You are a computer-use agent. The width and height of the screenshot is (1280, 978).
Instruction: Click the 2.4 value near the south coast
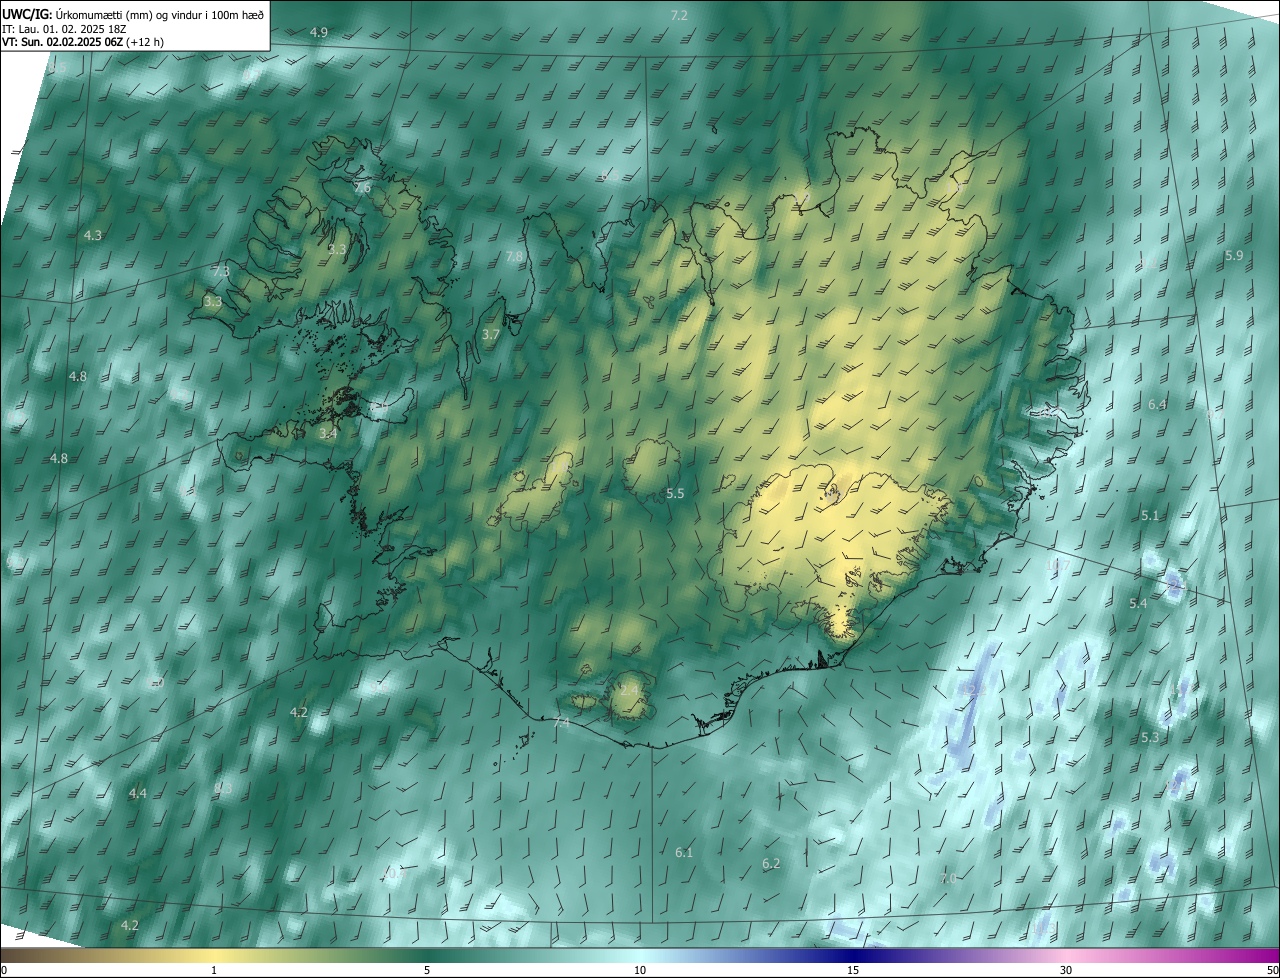[629, 690]
